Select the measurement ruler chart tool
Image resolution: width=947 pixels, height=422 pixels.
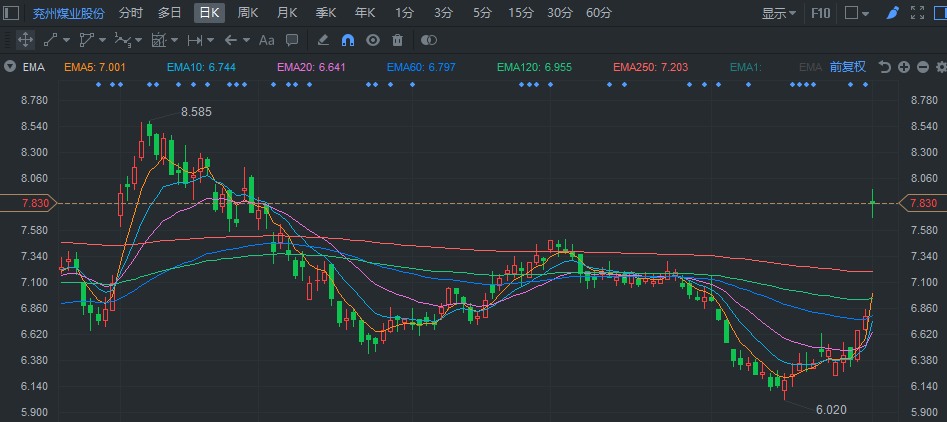[158, 40]
